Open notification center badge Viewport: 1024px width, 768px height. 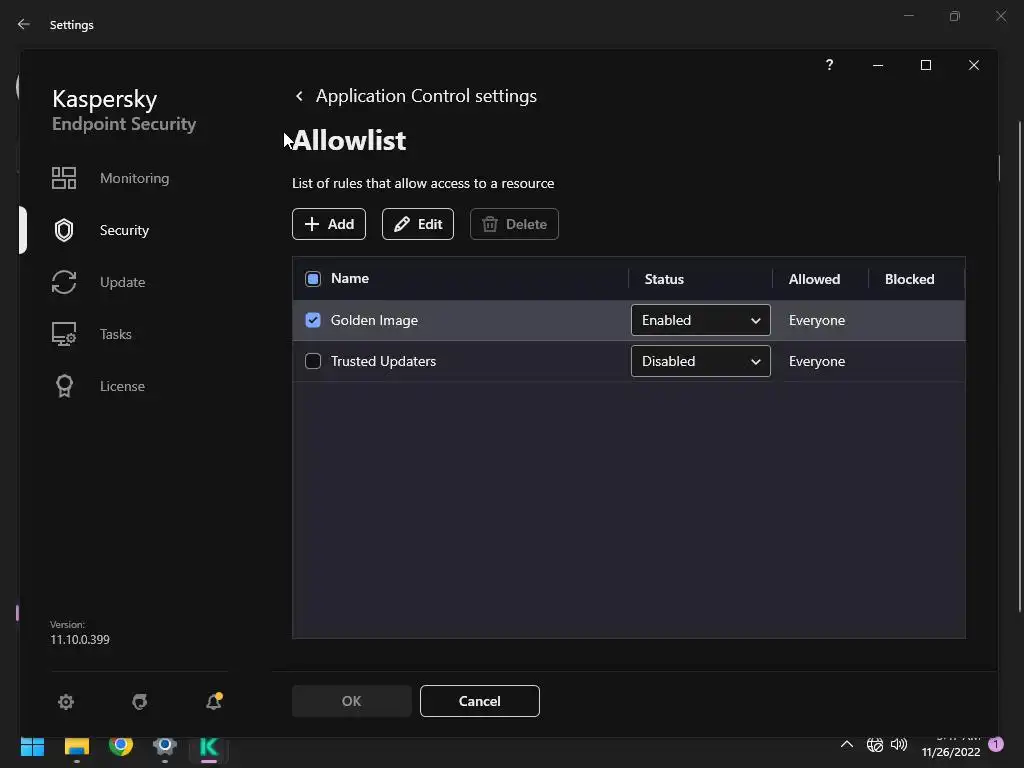[996, 744]
